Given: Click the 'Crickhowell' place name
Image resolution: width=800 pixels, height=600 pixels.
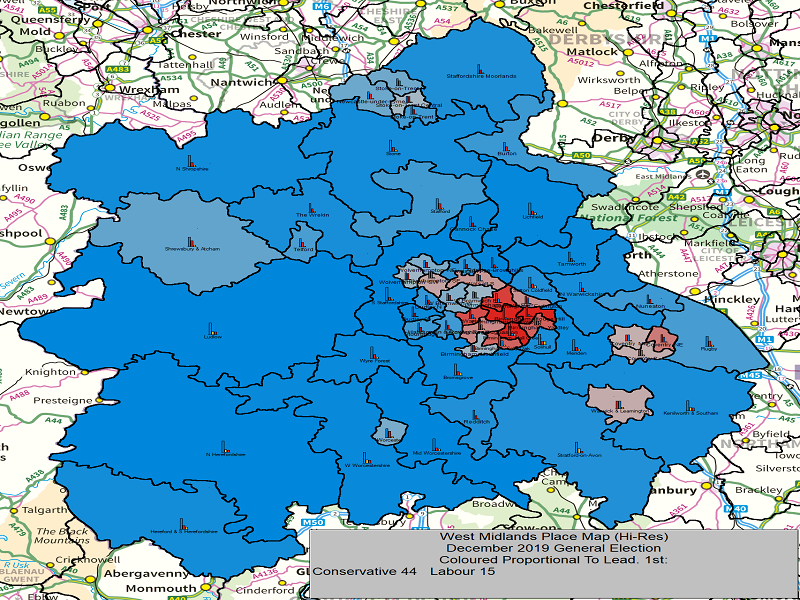Looking at the screenshot, I should click(88, 560).
